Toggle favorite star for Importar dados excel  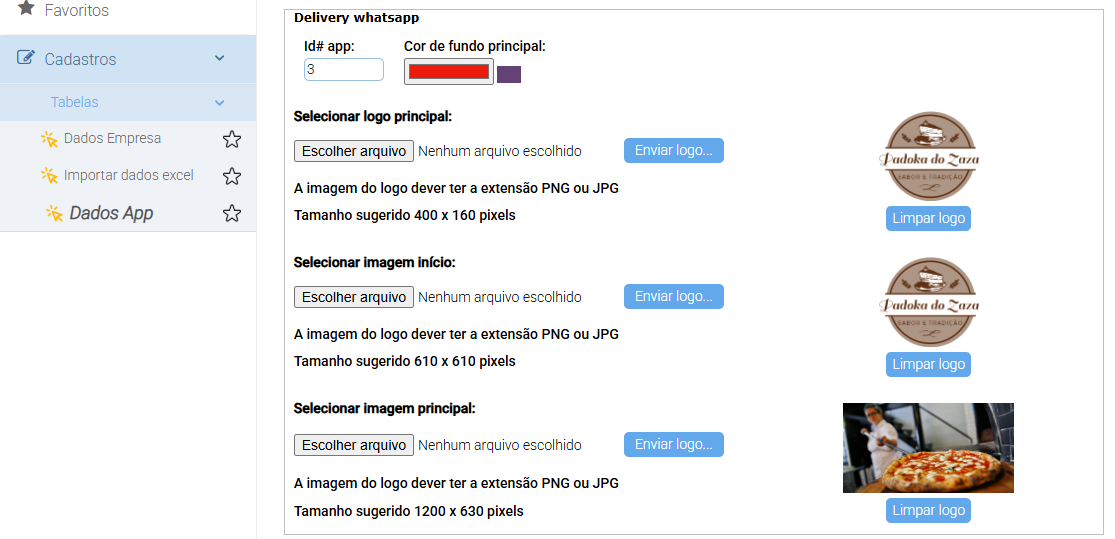[x=232, y=176]
